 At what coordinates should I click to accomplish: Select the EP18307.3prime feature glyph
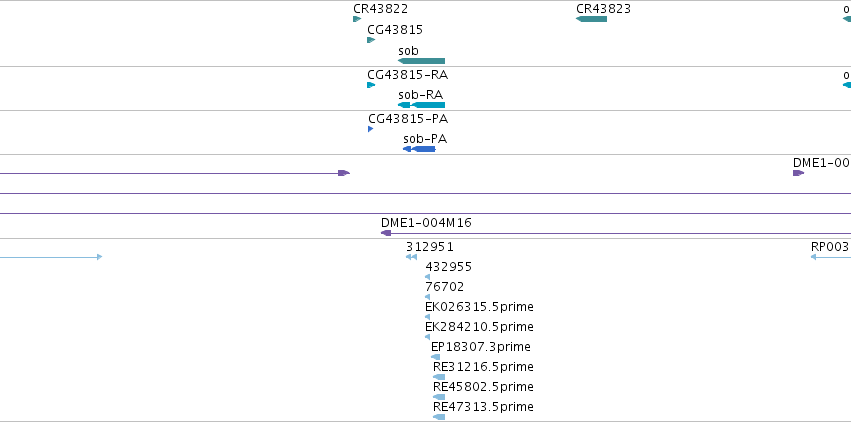click(435, 357)
